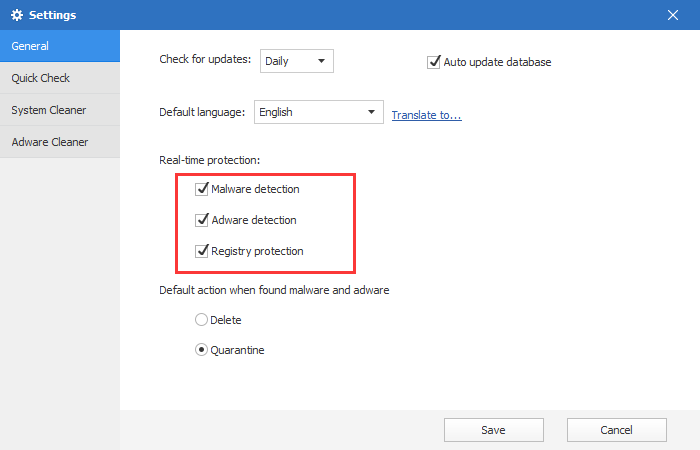Viewport: 700px width, 450px height.
Task: Disable Malware detection checkbox
Action: [202, 188]
